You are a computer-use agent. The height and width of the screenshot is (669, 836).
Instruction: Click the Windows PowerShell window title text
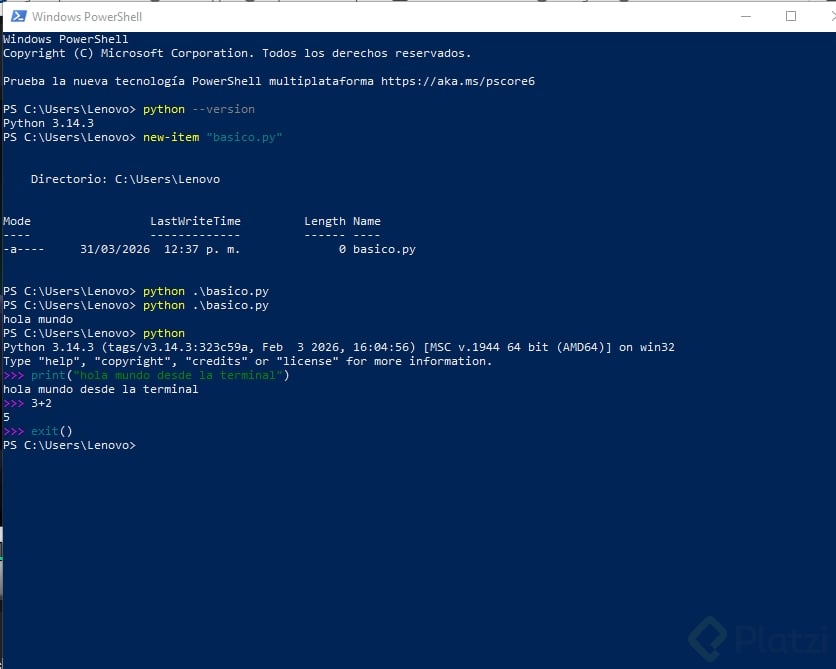click(x=87, y=17)
